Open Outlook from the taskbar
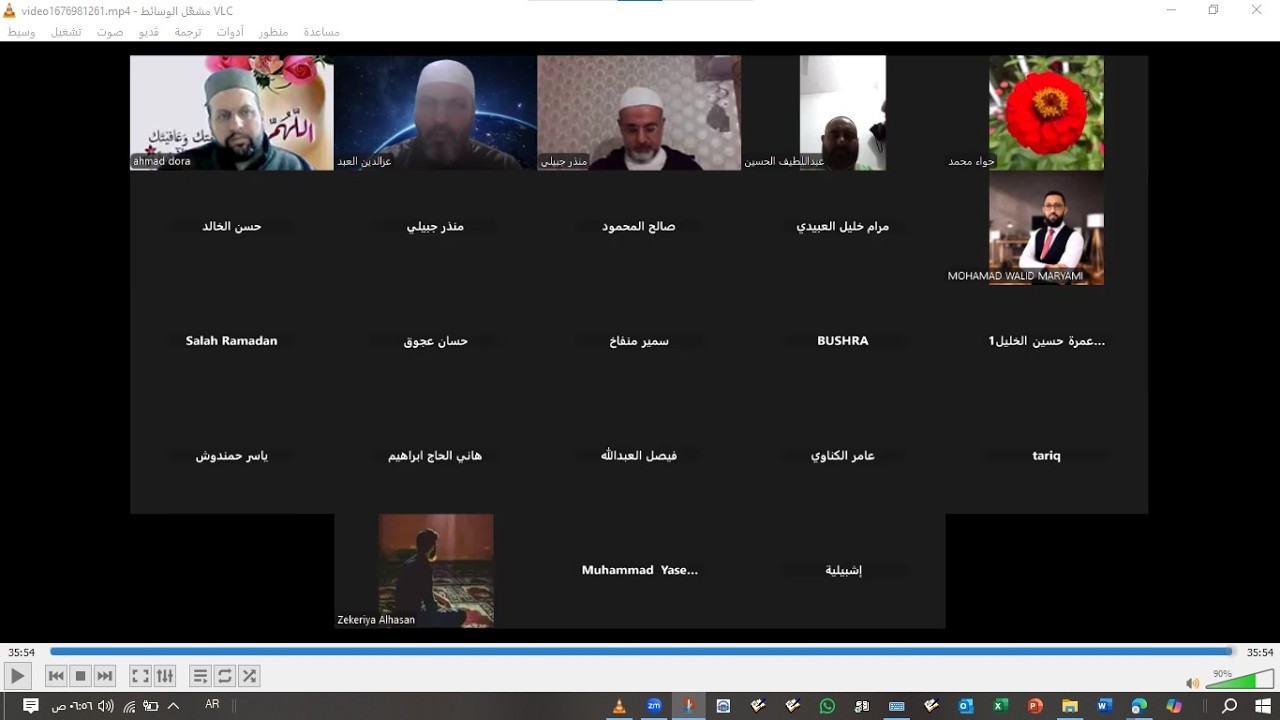 pos(966,706)
